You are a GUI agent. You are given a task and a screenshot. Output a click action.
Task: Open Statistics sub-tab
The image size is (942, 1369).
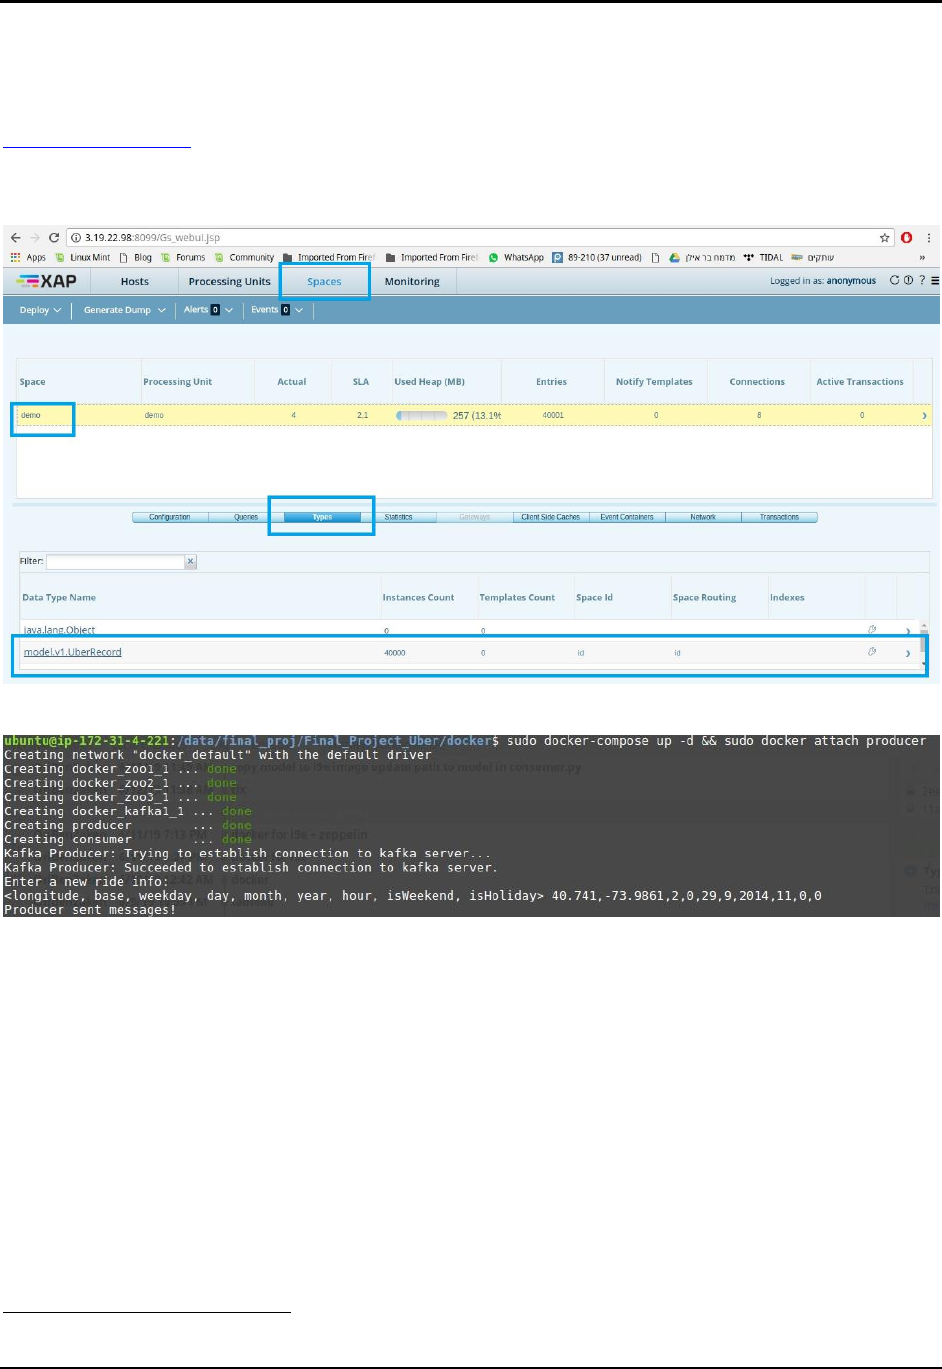tap(398, 517)
